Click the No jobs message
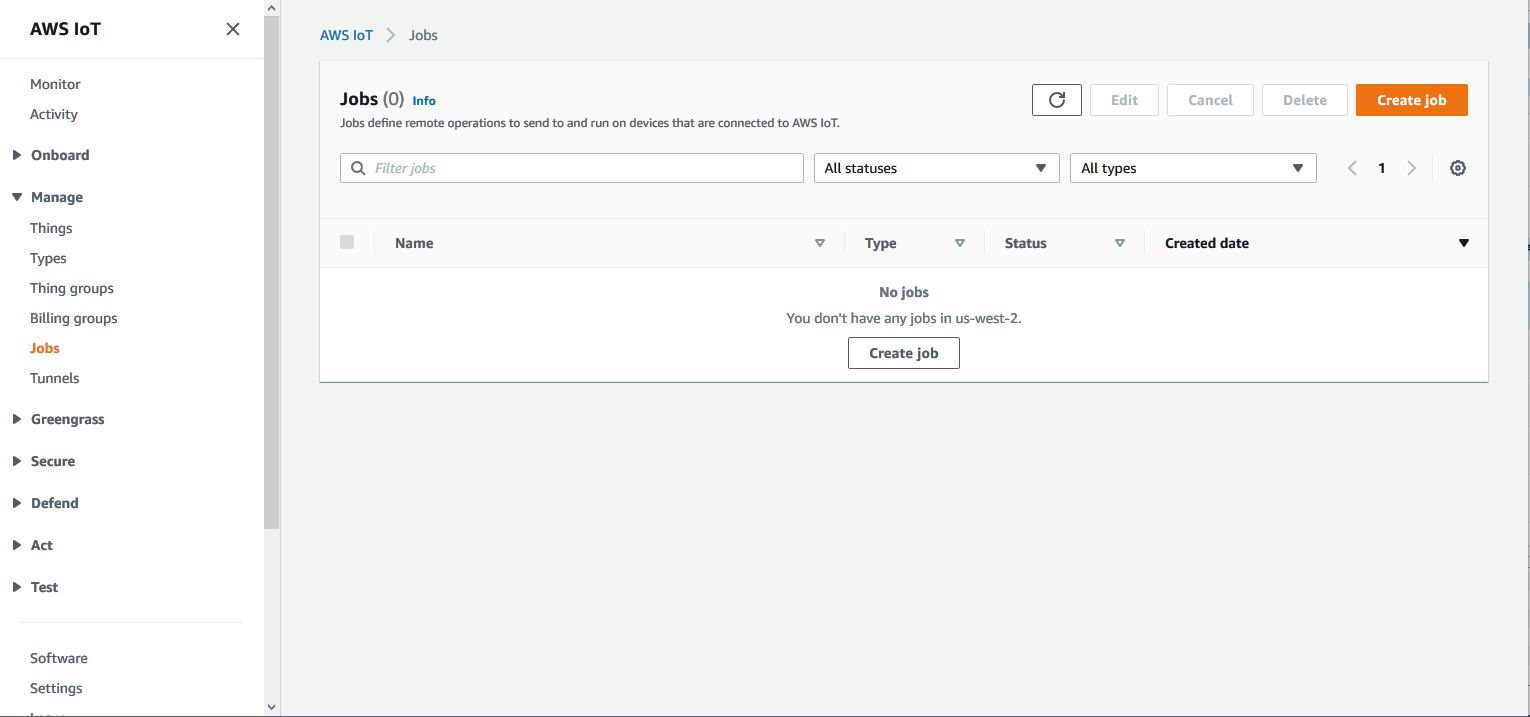Image resolution: width=1530 pixels, height=717 pixels. [904, 292]
